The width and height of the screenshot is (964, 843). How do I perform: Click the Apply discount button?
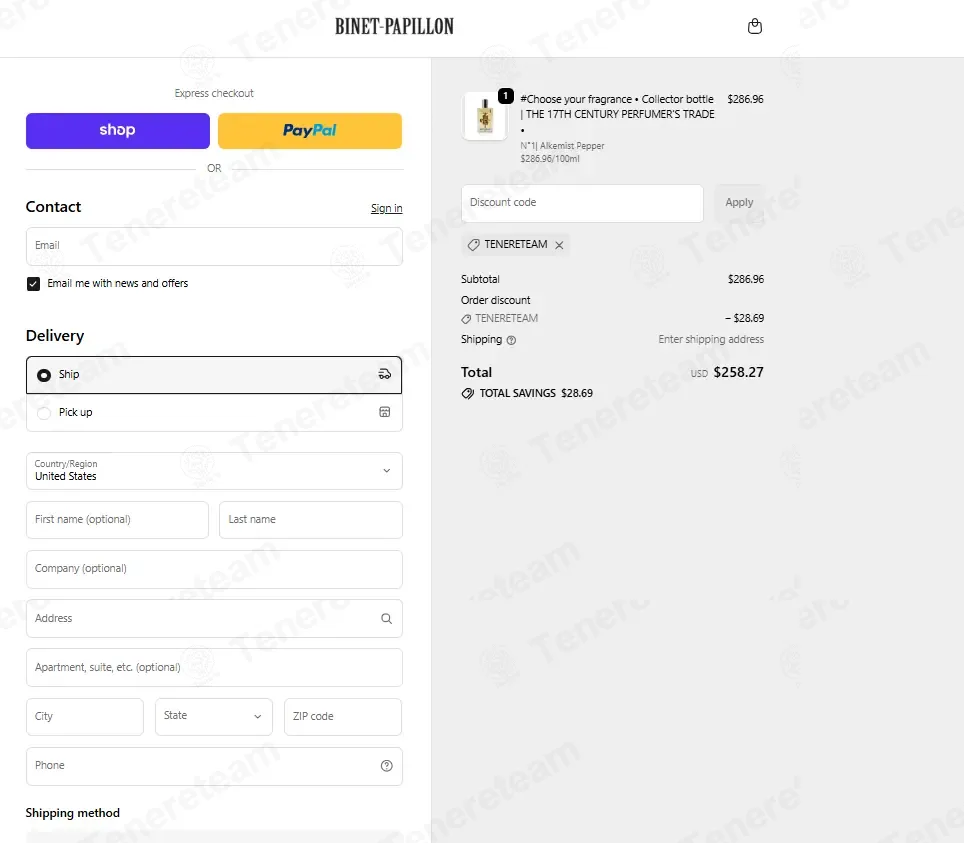(739, 203)
